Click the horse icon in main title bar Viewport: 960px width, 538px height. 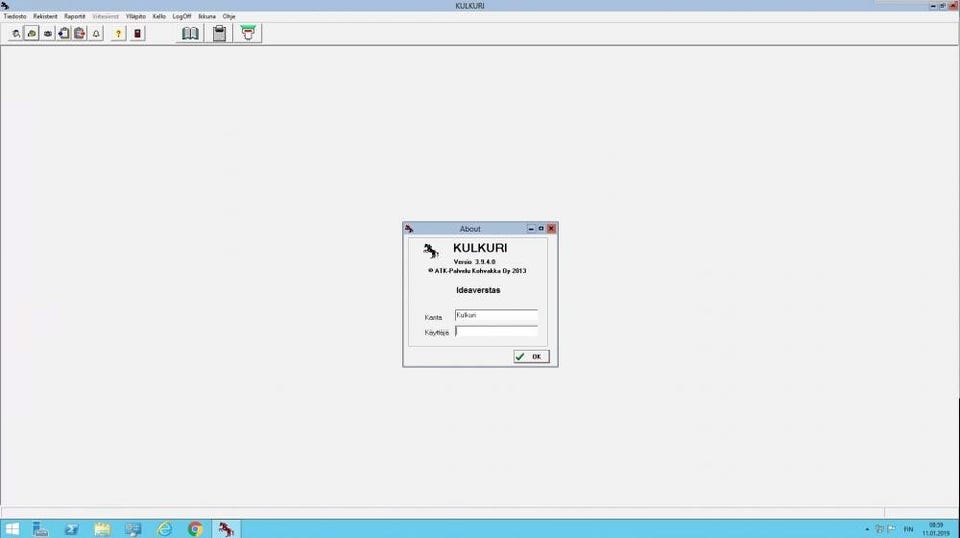(5, 6)
